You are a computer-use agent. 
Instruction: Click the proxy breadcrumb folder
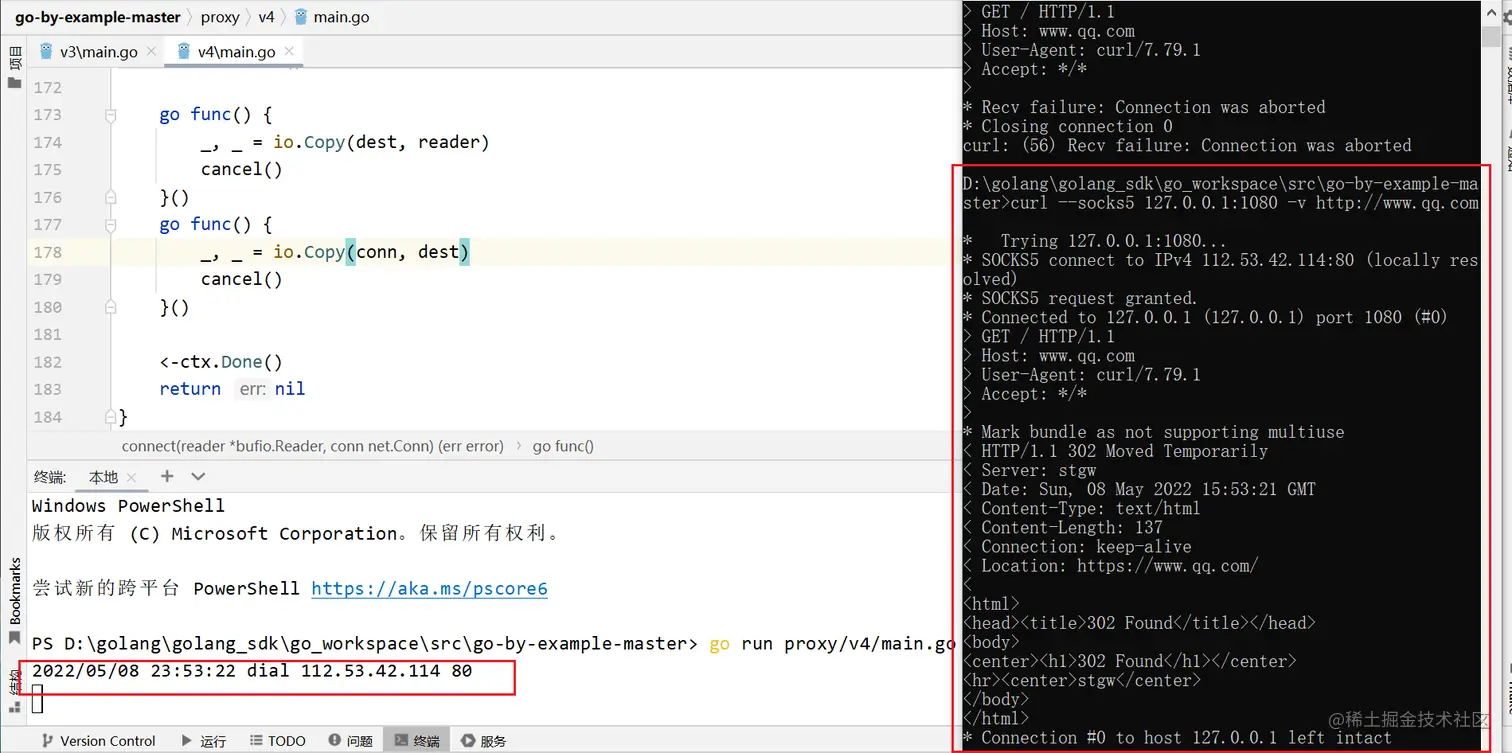220,17
